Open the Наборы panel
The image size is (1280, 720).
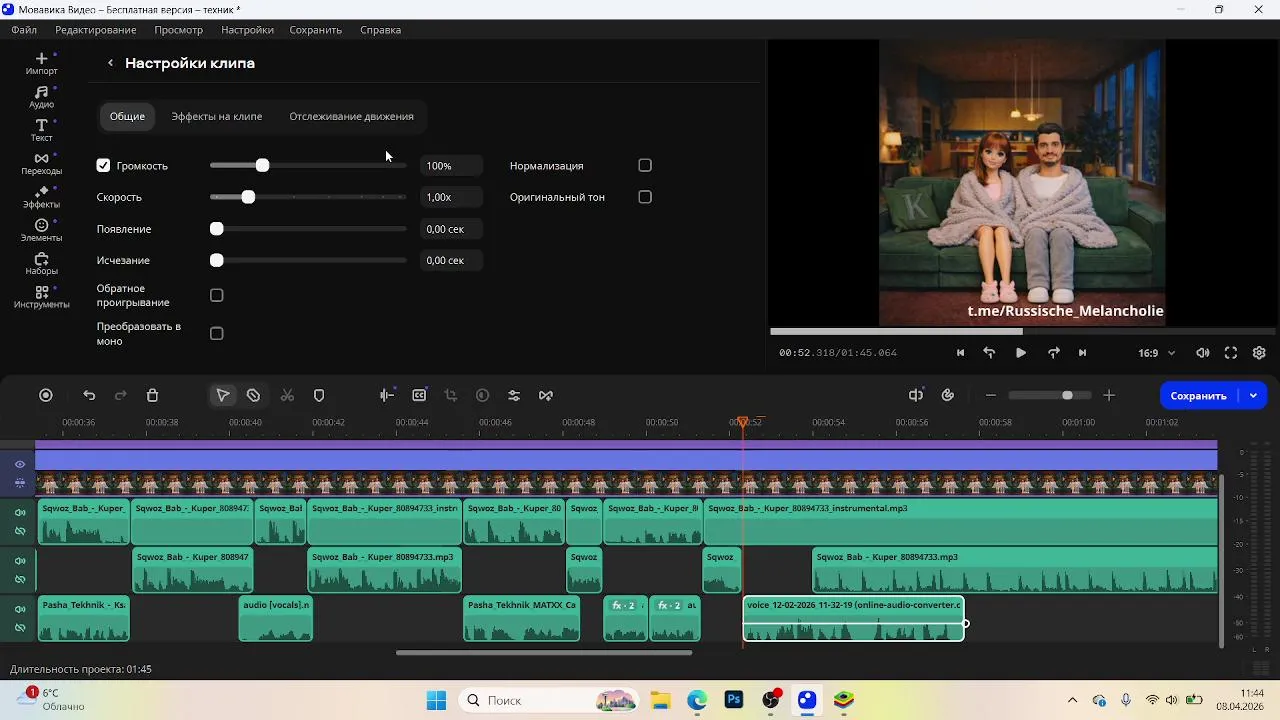41,263
